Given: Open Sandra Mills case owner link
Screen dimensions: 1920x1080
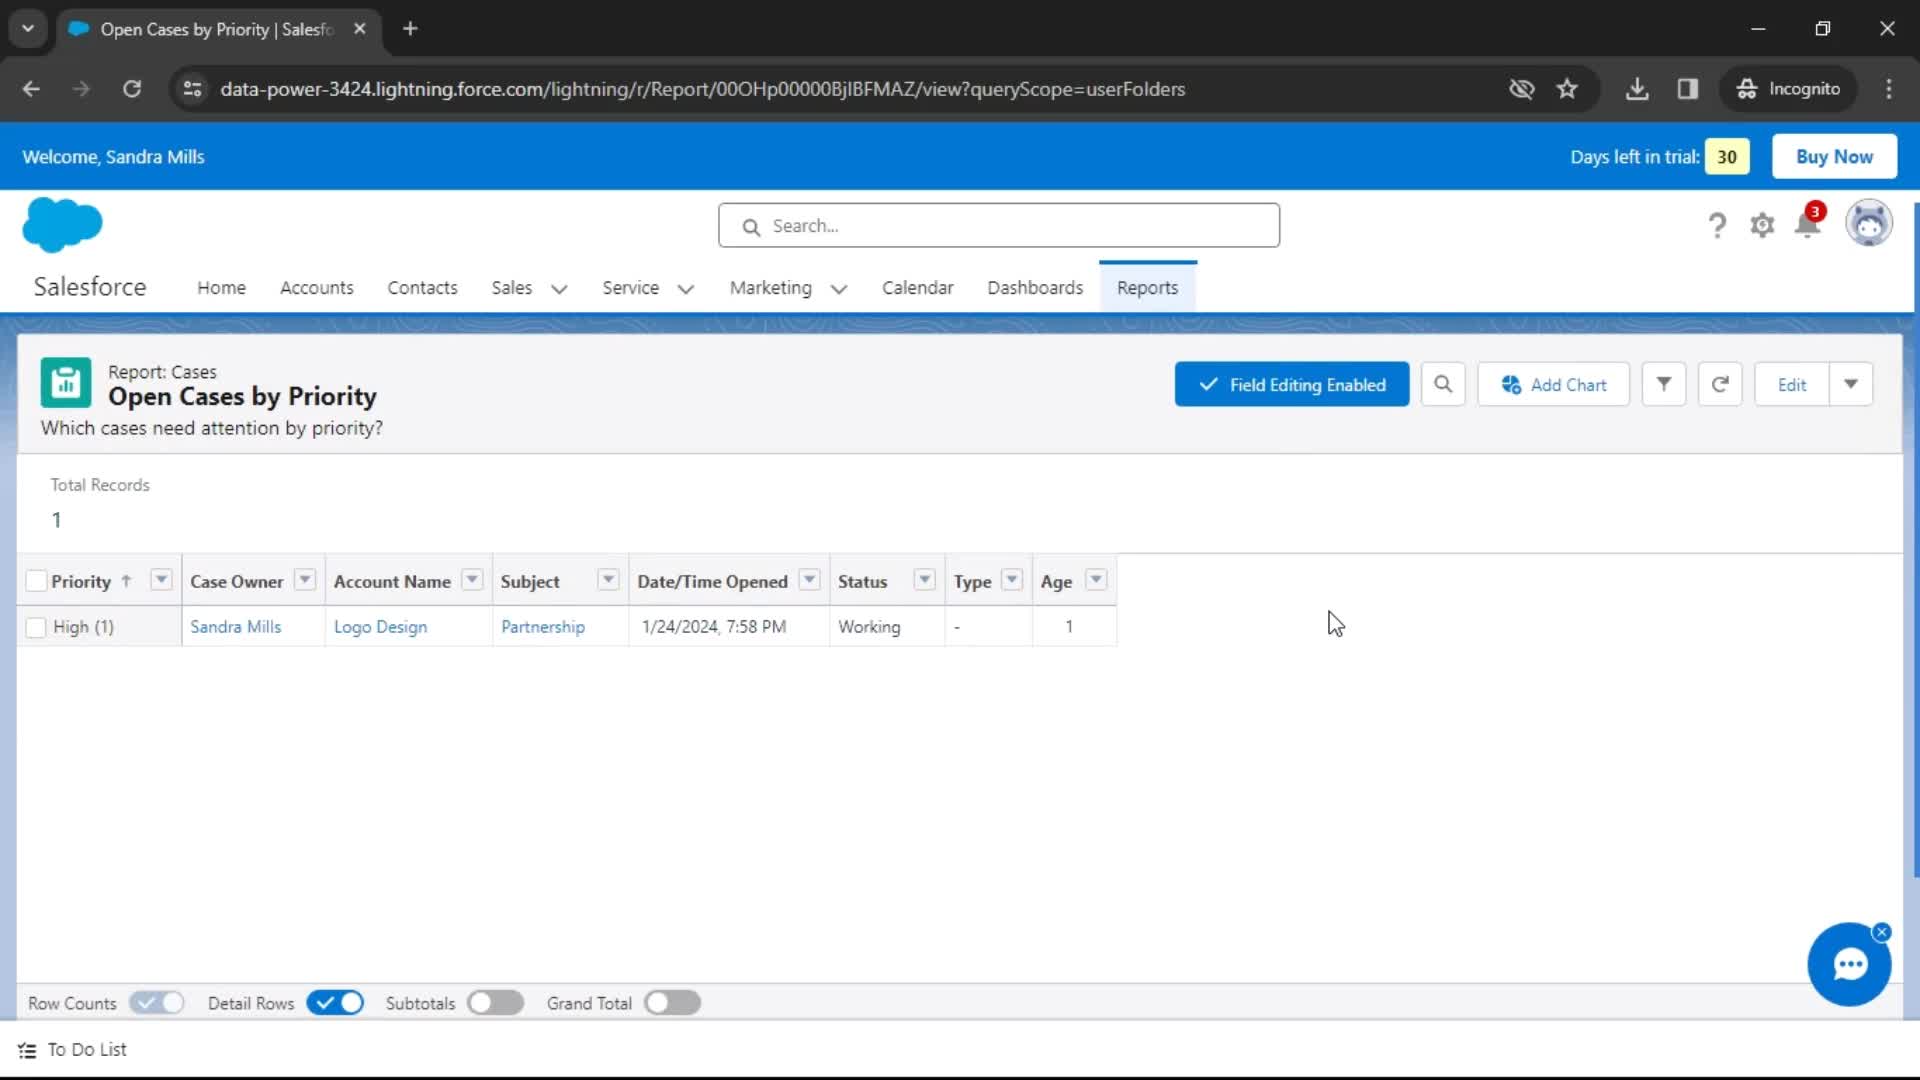Looking at the screenshot, I should tap(236, 627).
